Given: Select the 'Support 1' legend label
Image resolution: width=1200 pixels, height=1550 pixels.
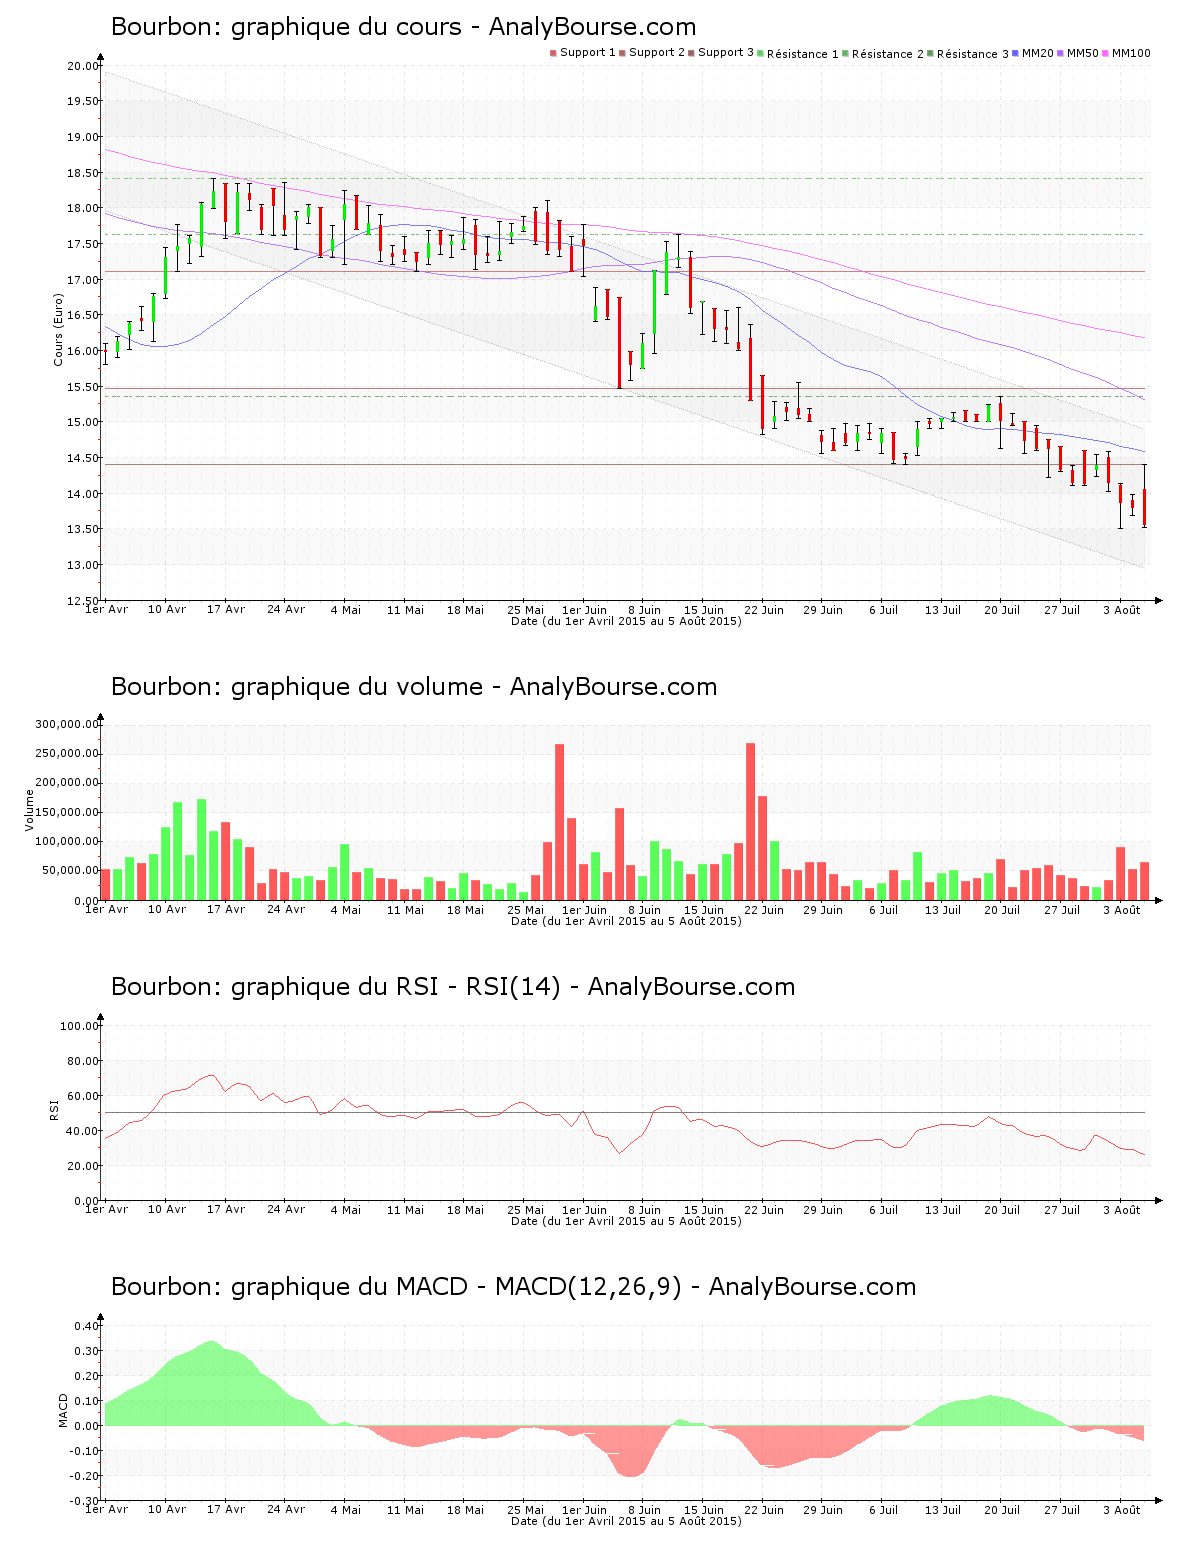Looking at the screenshot, I should pyautogui.click(x=588, y=53).
